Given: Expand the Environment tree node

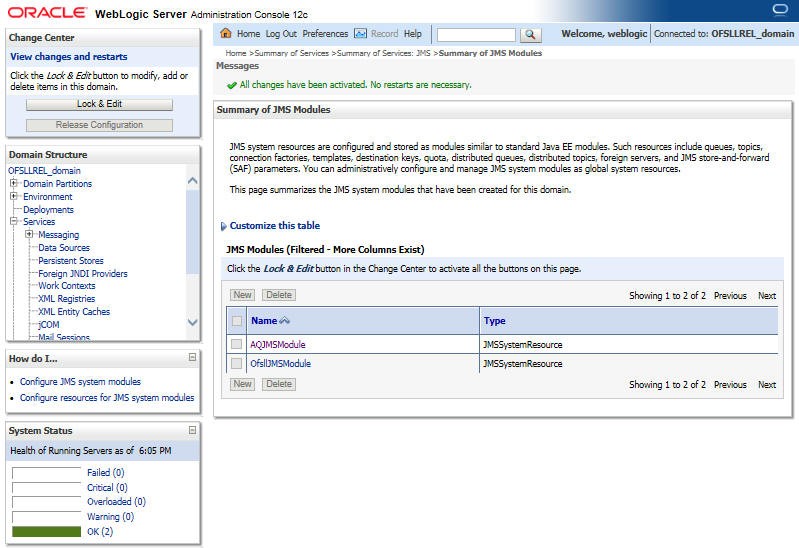Looking at the screenshot, I should 14,196.
